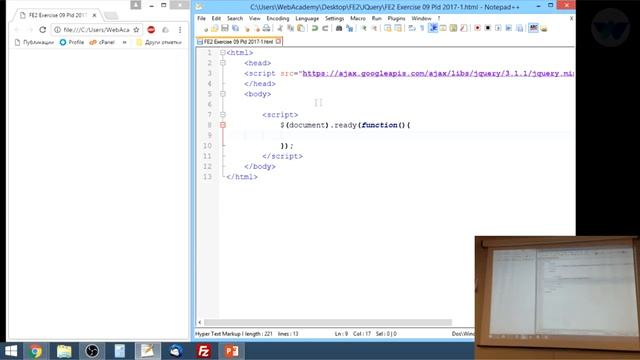
Task: Click the Save All toolbar icon
Action: click(236, 28)
